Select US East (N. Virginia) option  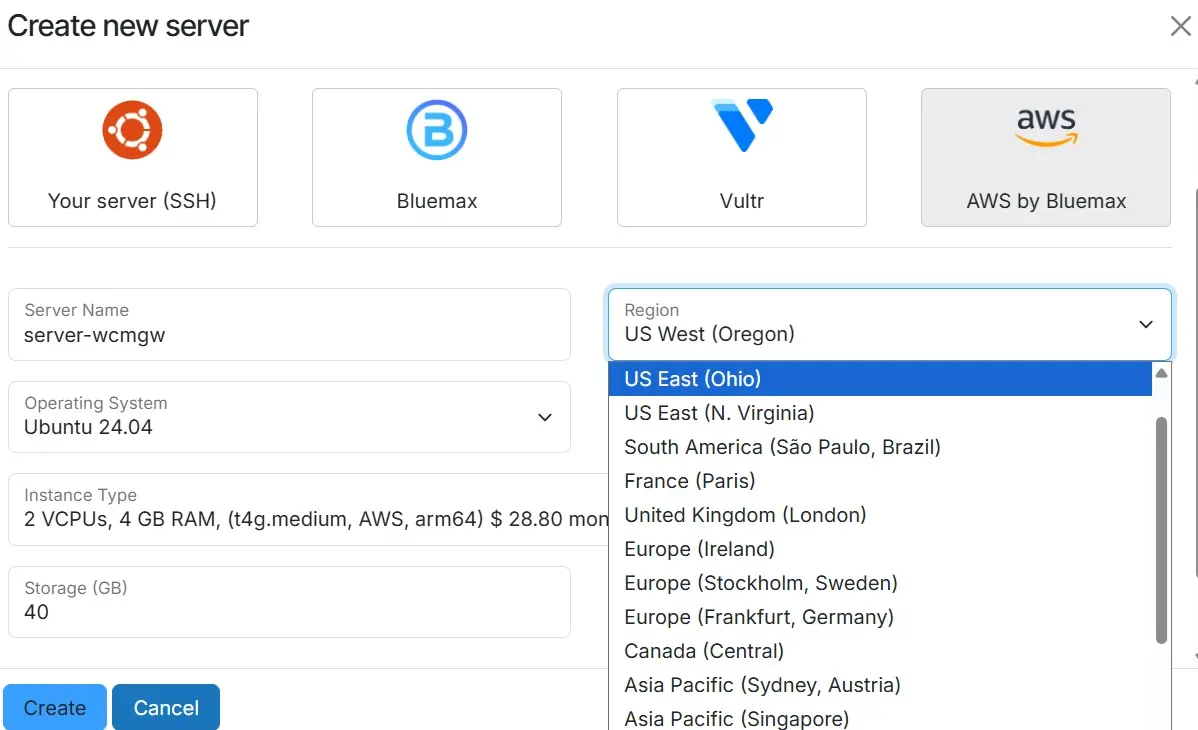pyautogui.click(x=720, y=413)
